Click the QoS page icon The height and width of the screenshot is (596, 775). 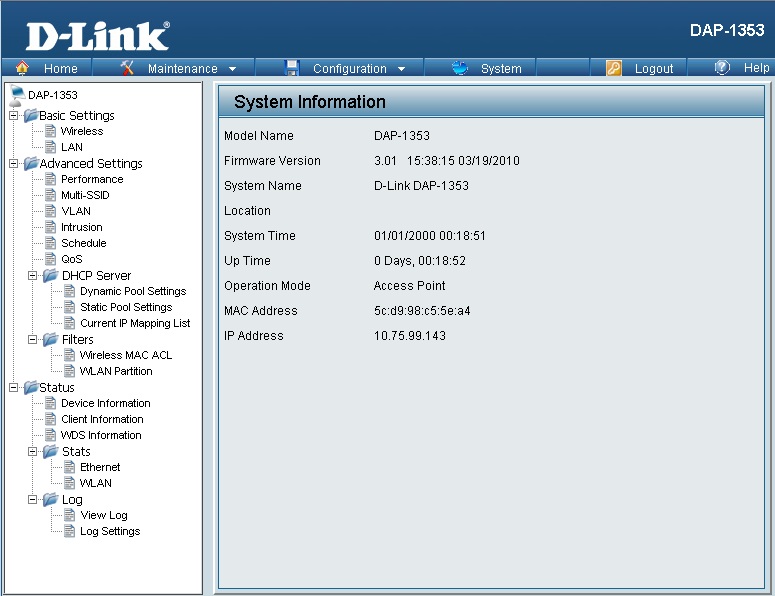tap(50, 258)
